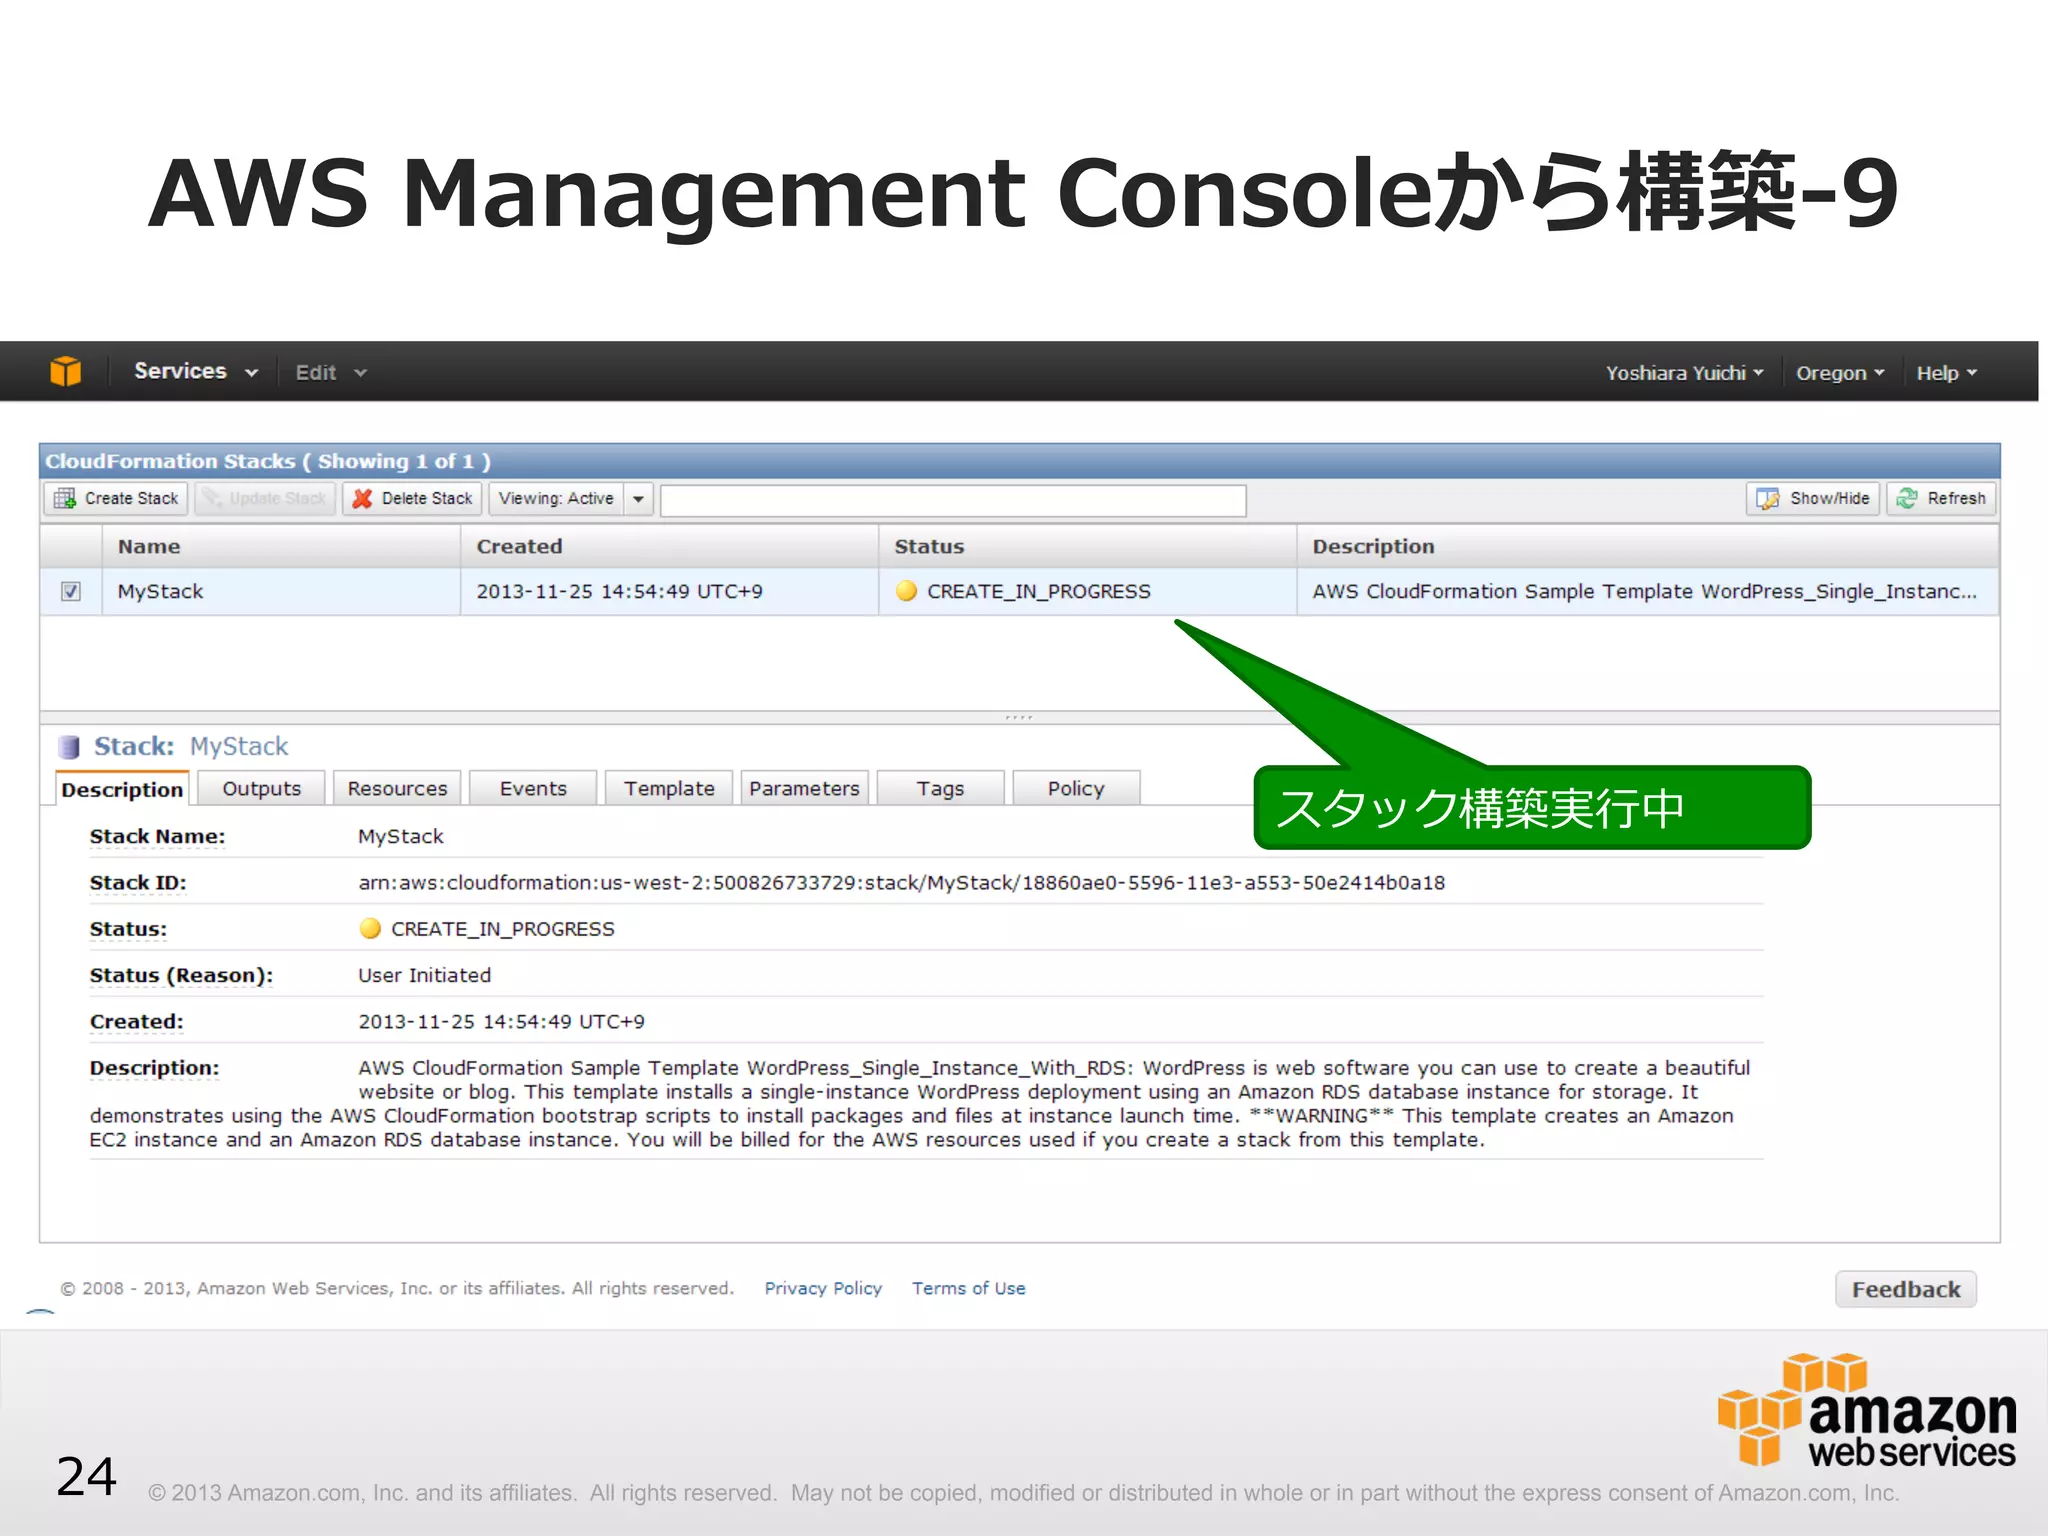
Task: Open the Oregon region selector
Action: (1840, 373)
